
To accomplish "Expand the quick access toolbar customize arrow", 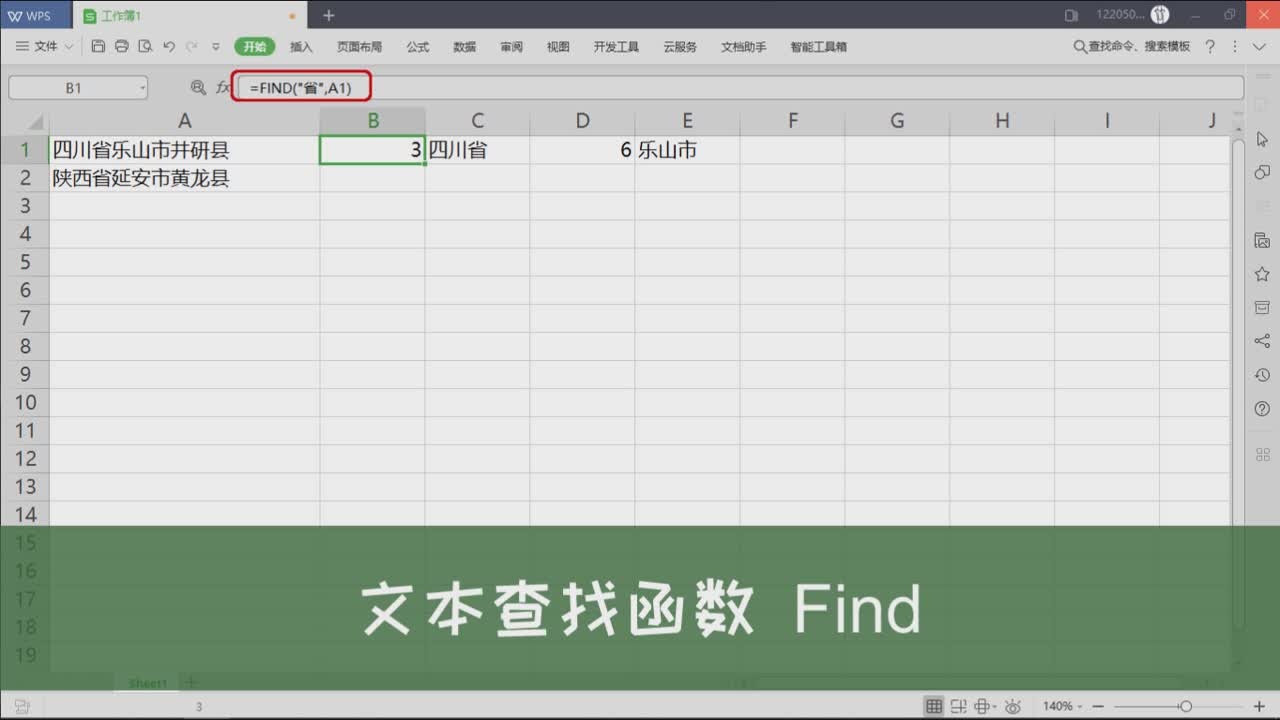I will 215,47.
